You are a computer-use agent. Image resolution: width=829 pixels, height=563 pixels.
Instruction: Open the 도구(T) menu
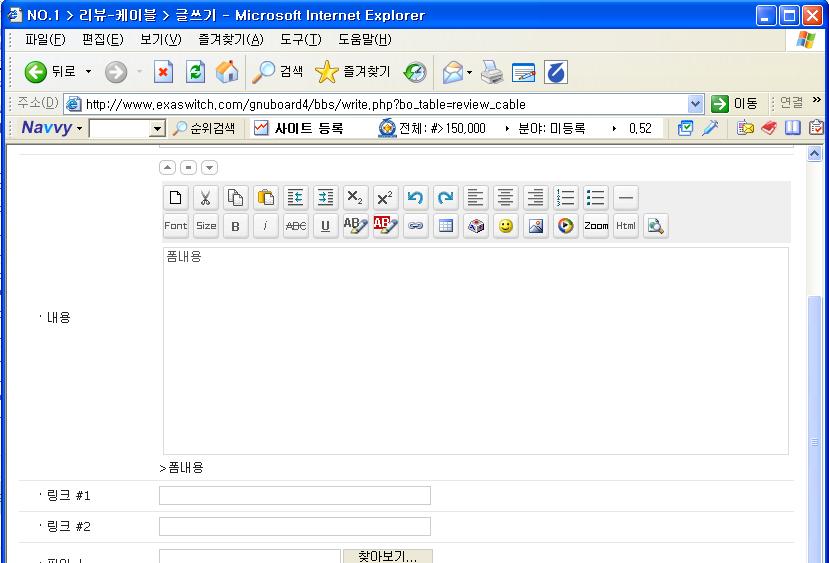300,40
